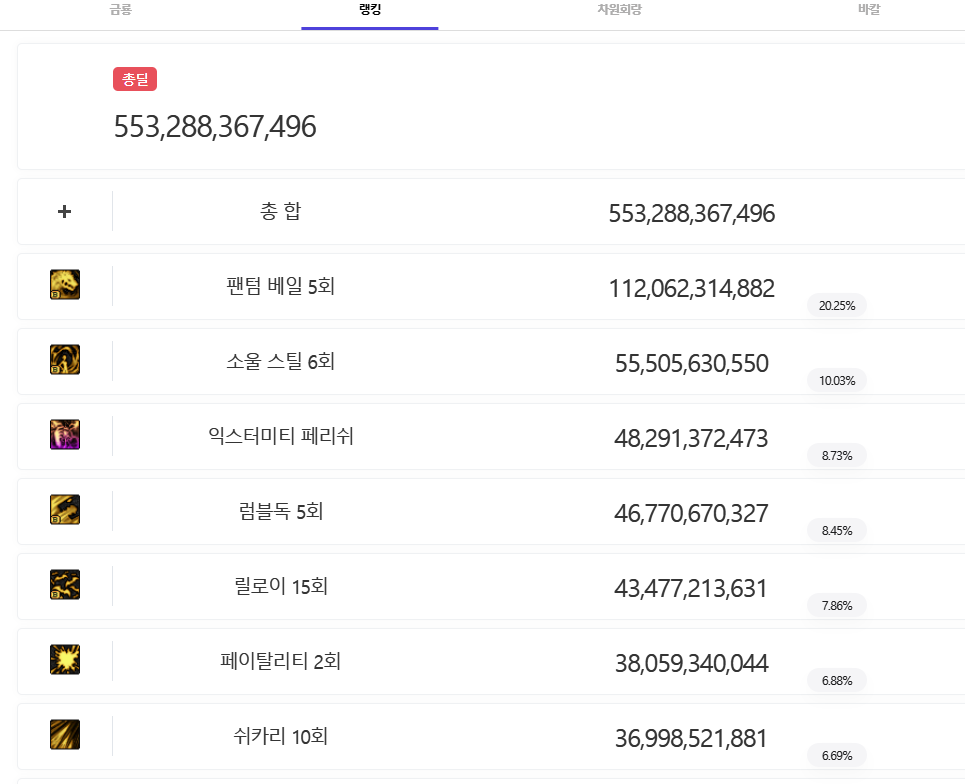Expand the 총 합 row plus icon

click(x=65, y=212)
